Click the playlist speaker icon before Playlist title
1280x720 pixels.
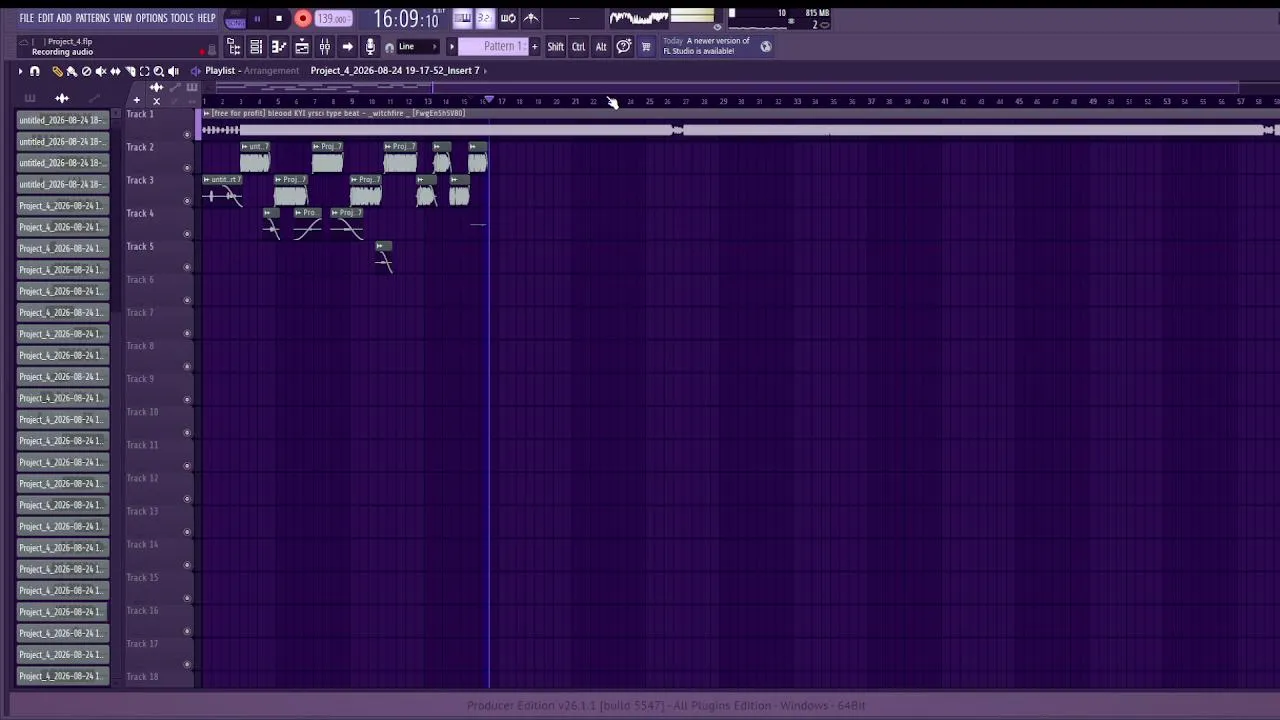(x=195, y=71)
